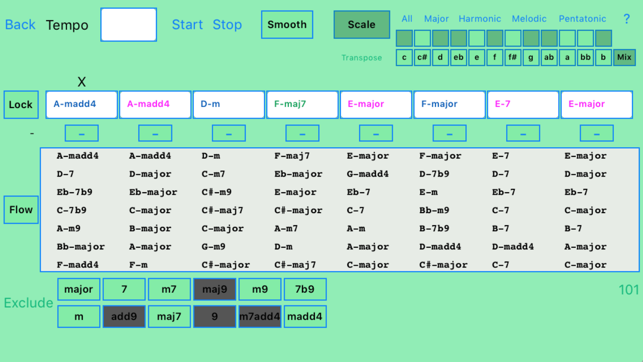Transpose to key g

tap(531, 57)
